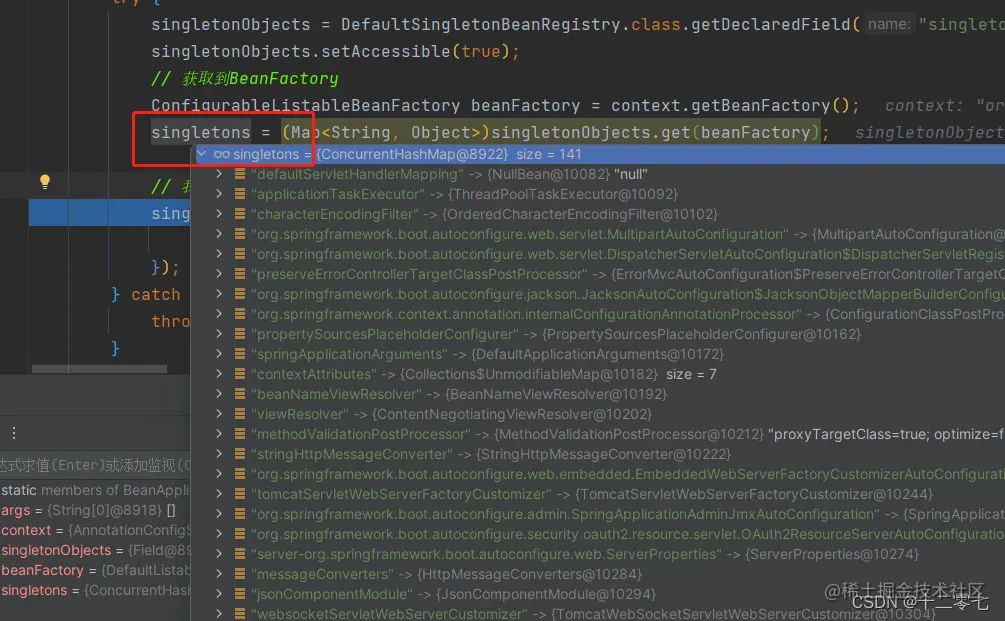Click the catch keyword in the editor

(x=156, y=294)
